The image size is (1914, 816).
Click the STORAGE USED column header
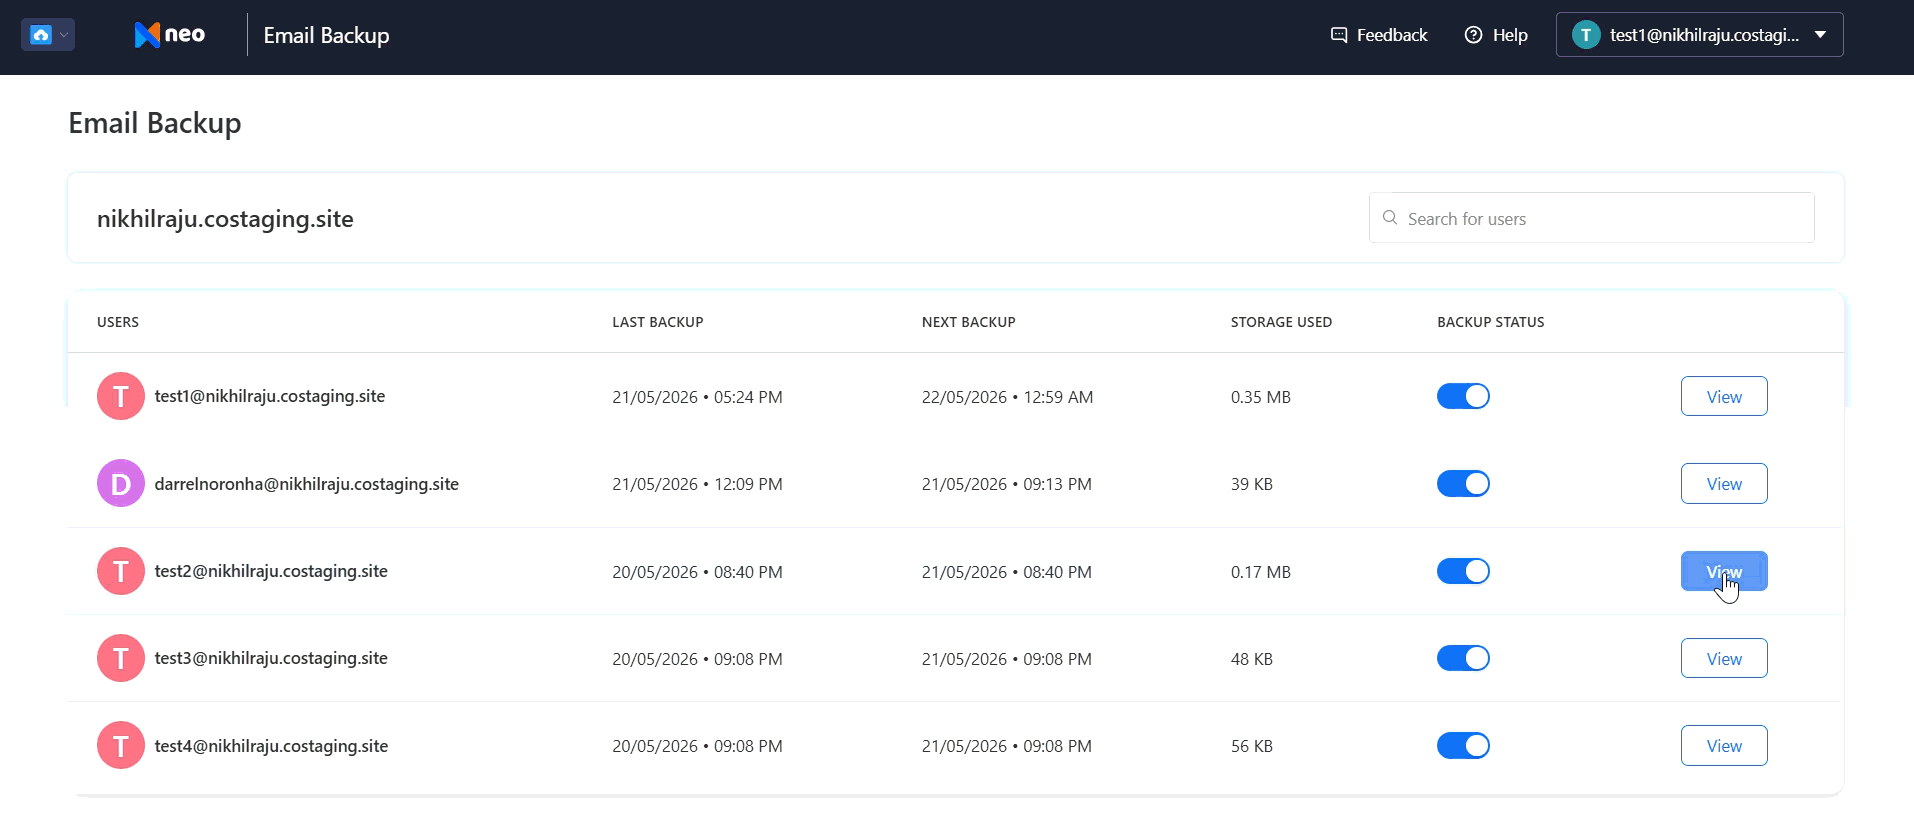pyautogui.click(x=1281, y=322)
